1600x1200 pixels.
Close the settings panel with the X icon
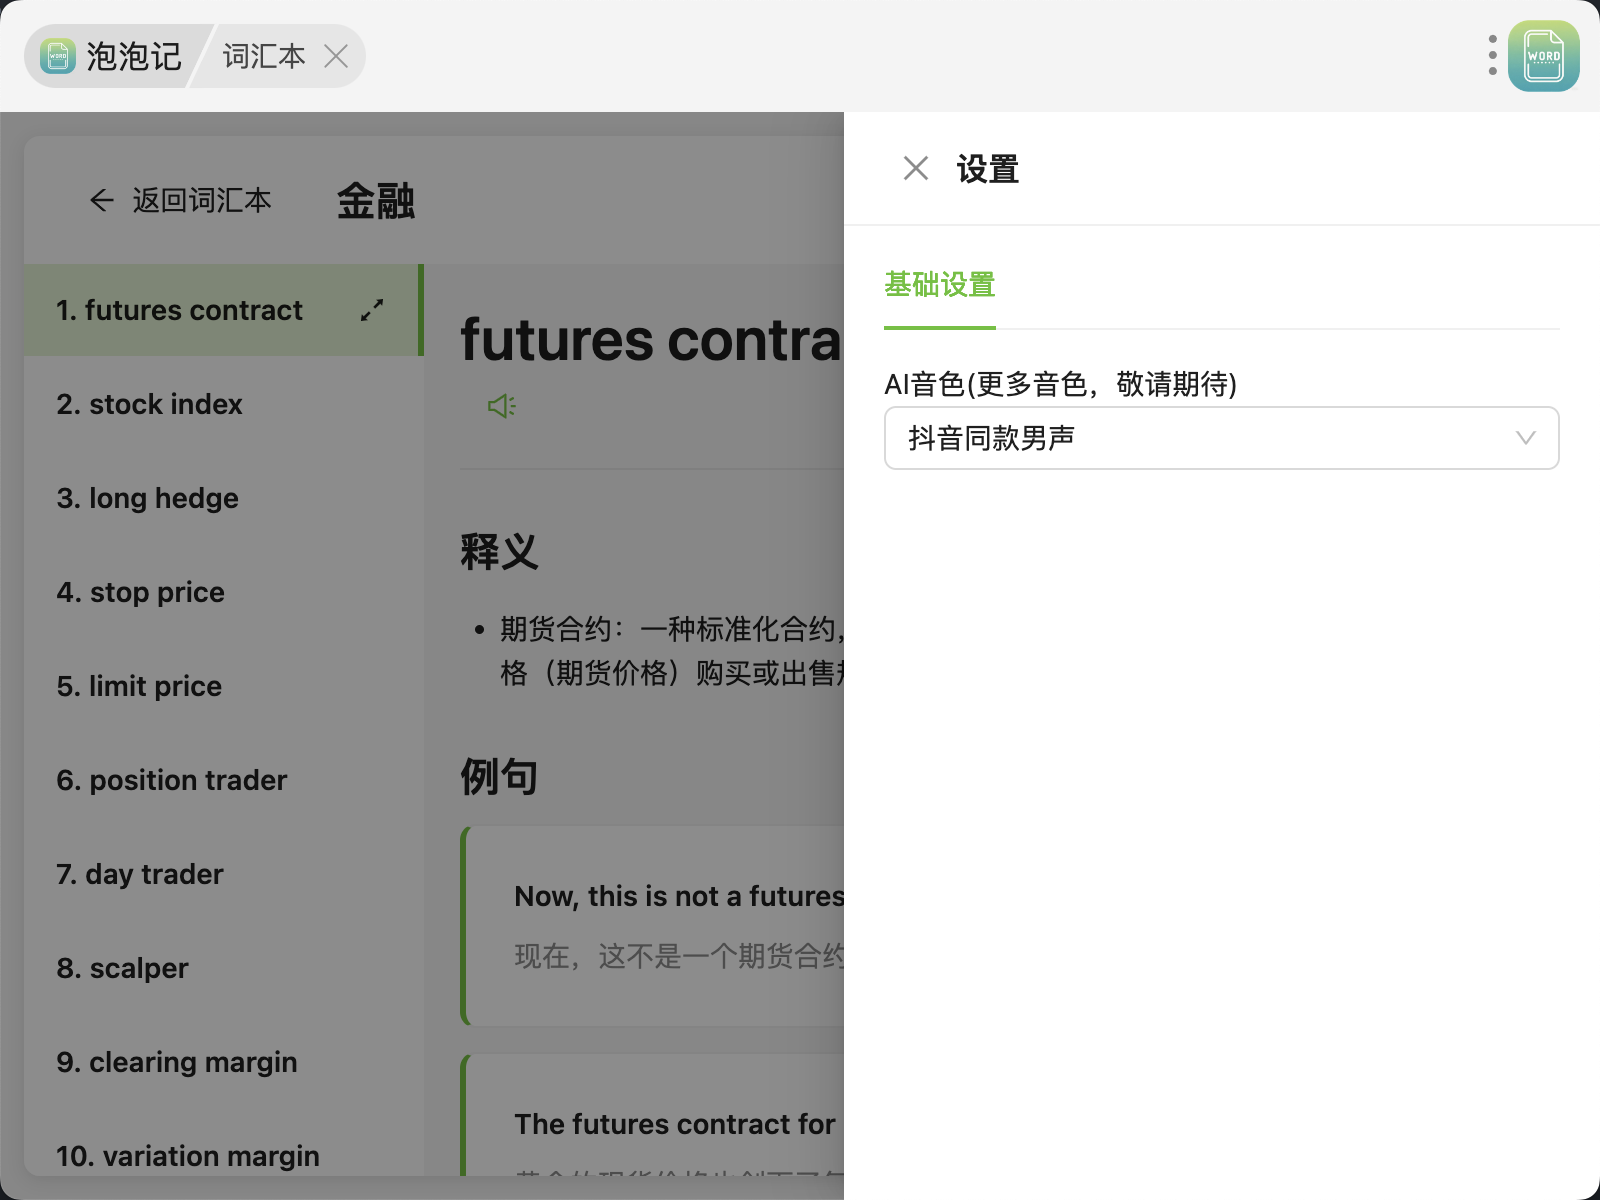point(915,168)
